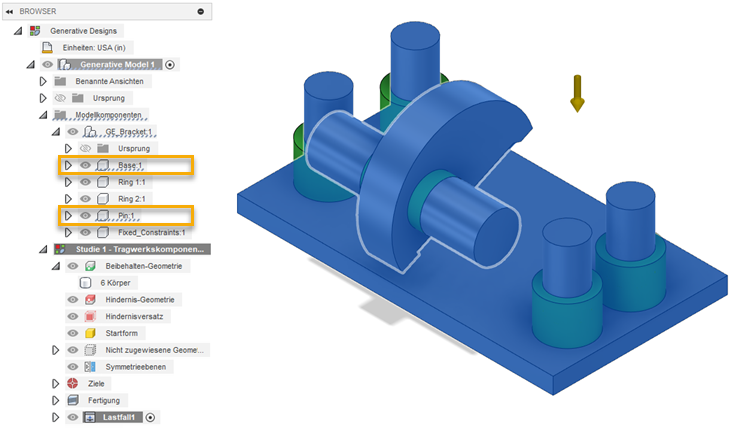Toggle visibility of Generative Model 1
Image resolution: width=747 pixels, height=436 pixels.
48,64
